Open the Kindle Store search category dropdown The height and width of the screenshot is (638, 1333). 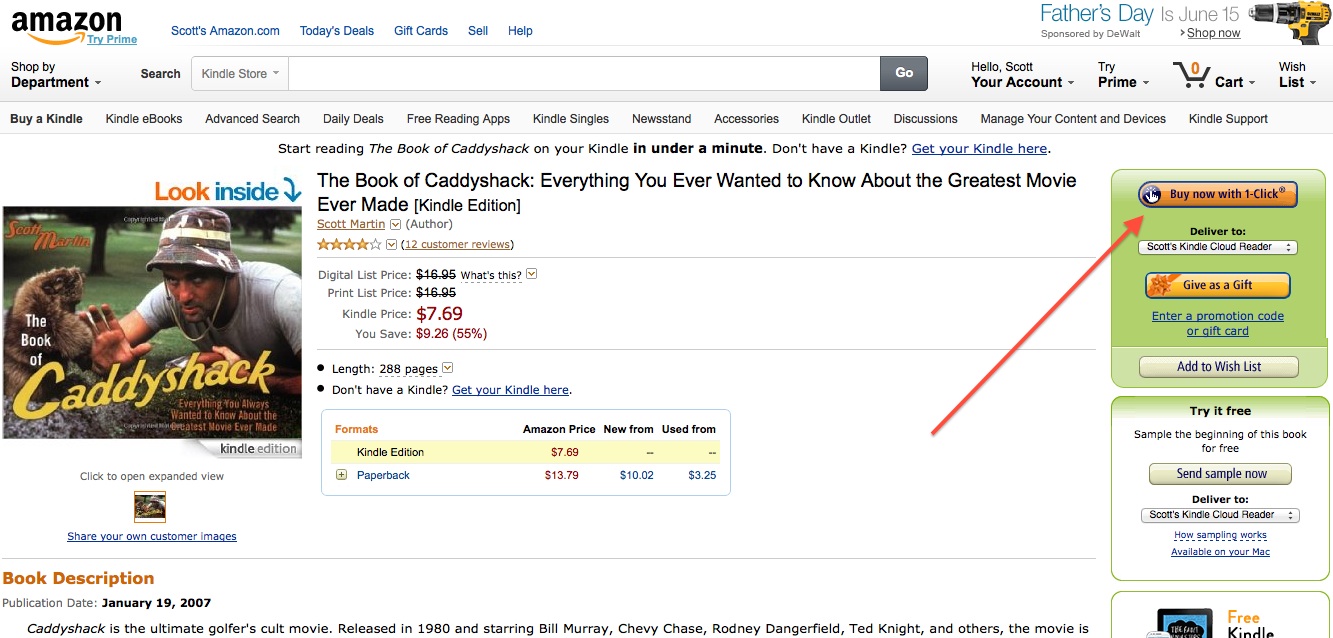coord(240,73)
